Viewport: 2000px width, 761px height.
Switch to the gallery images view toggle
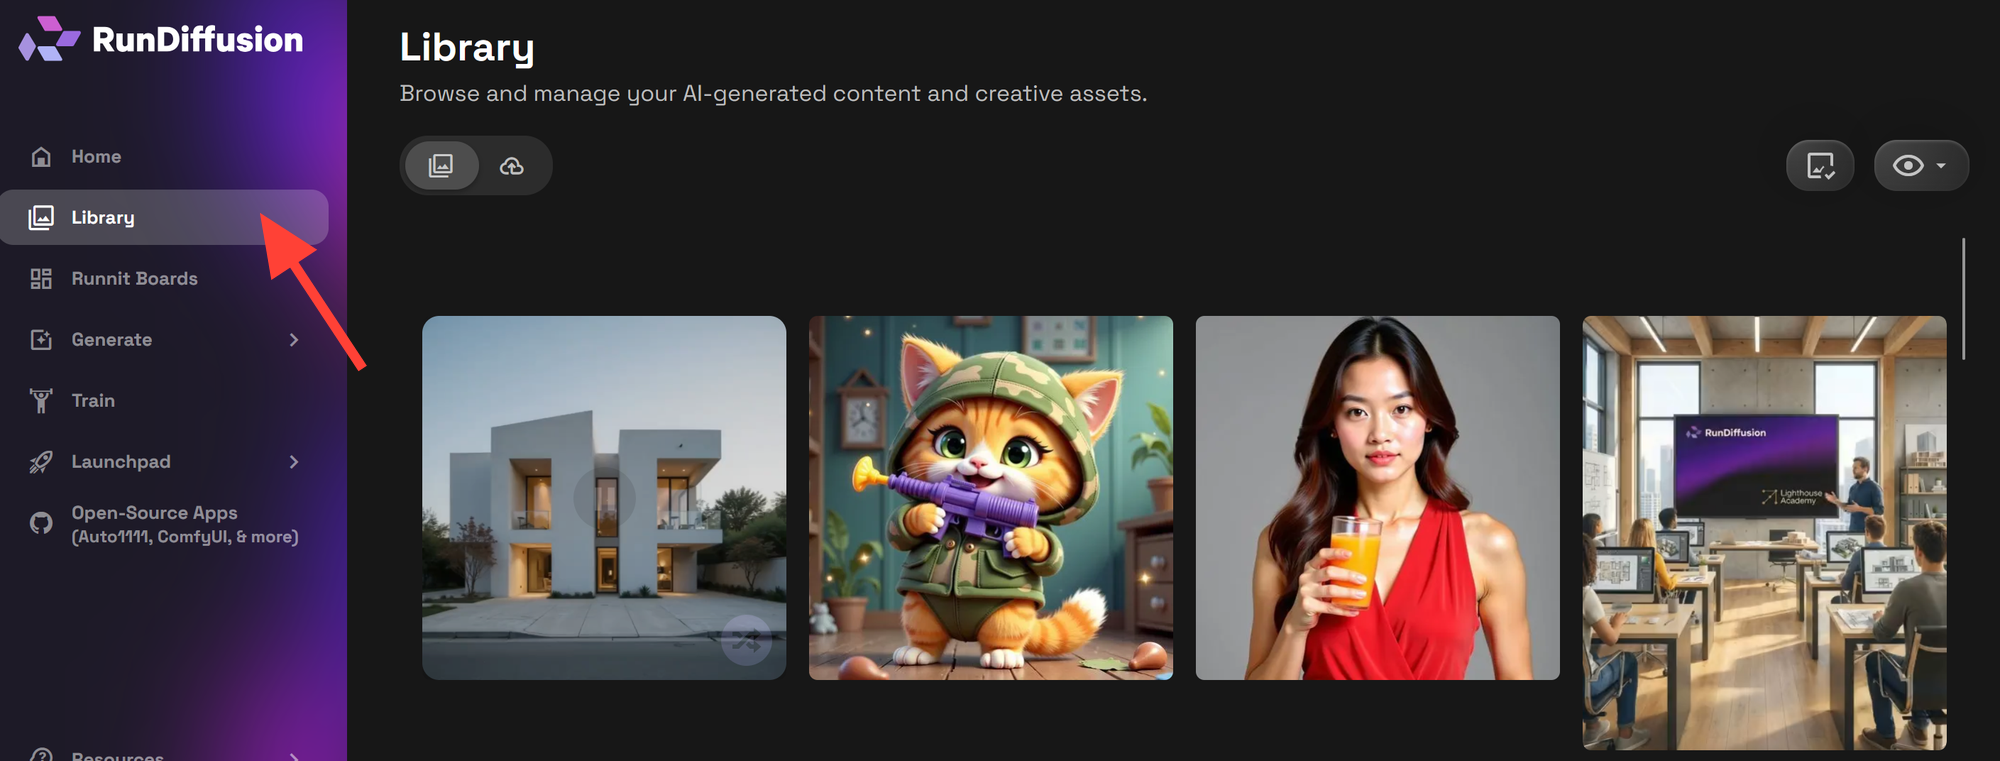point(441,166)
